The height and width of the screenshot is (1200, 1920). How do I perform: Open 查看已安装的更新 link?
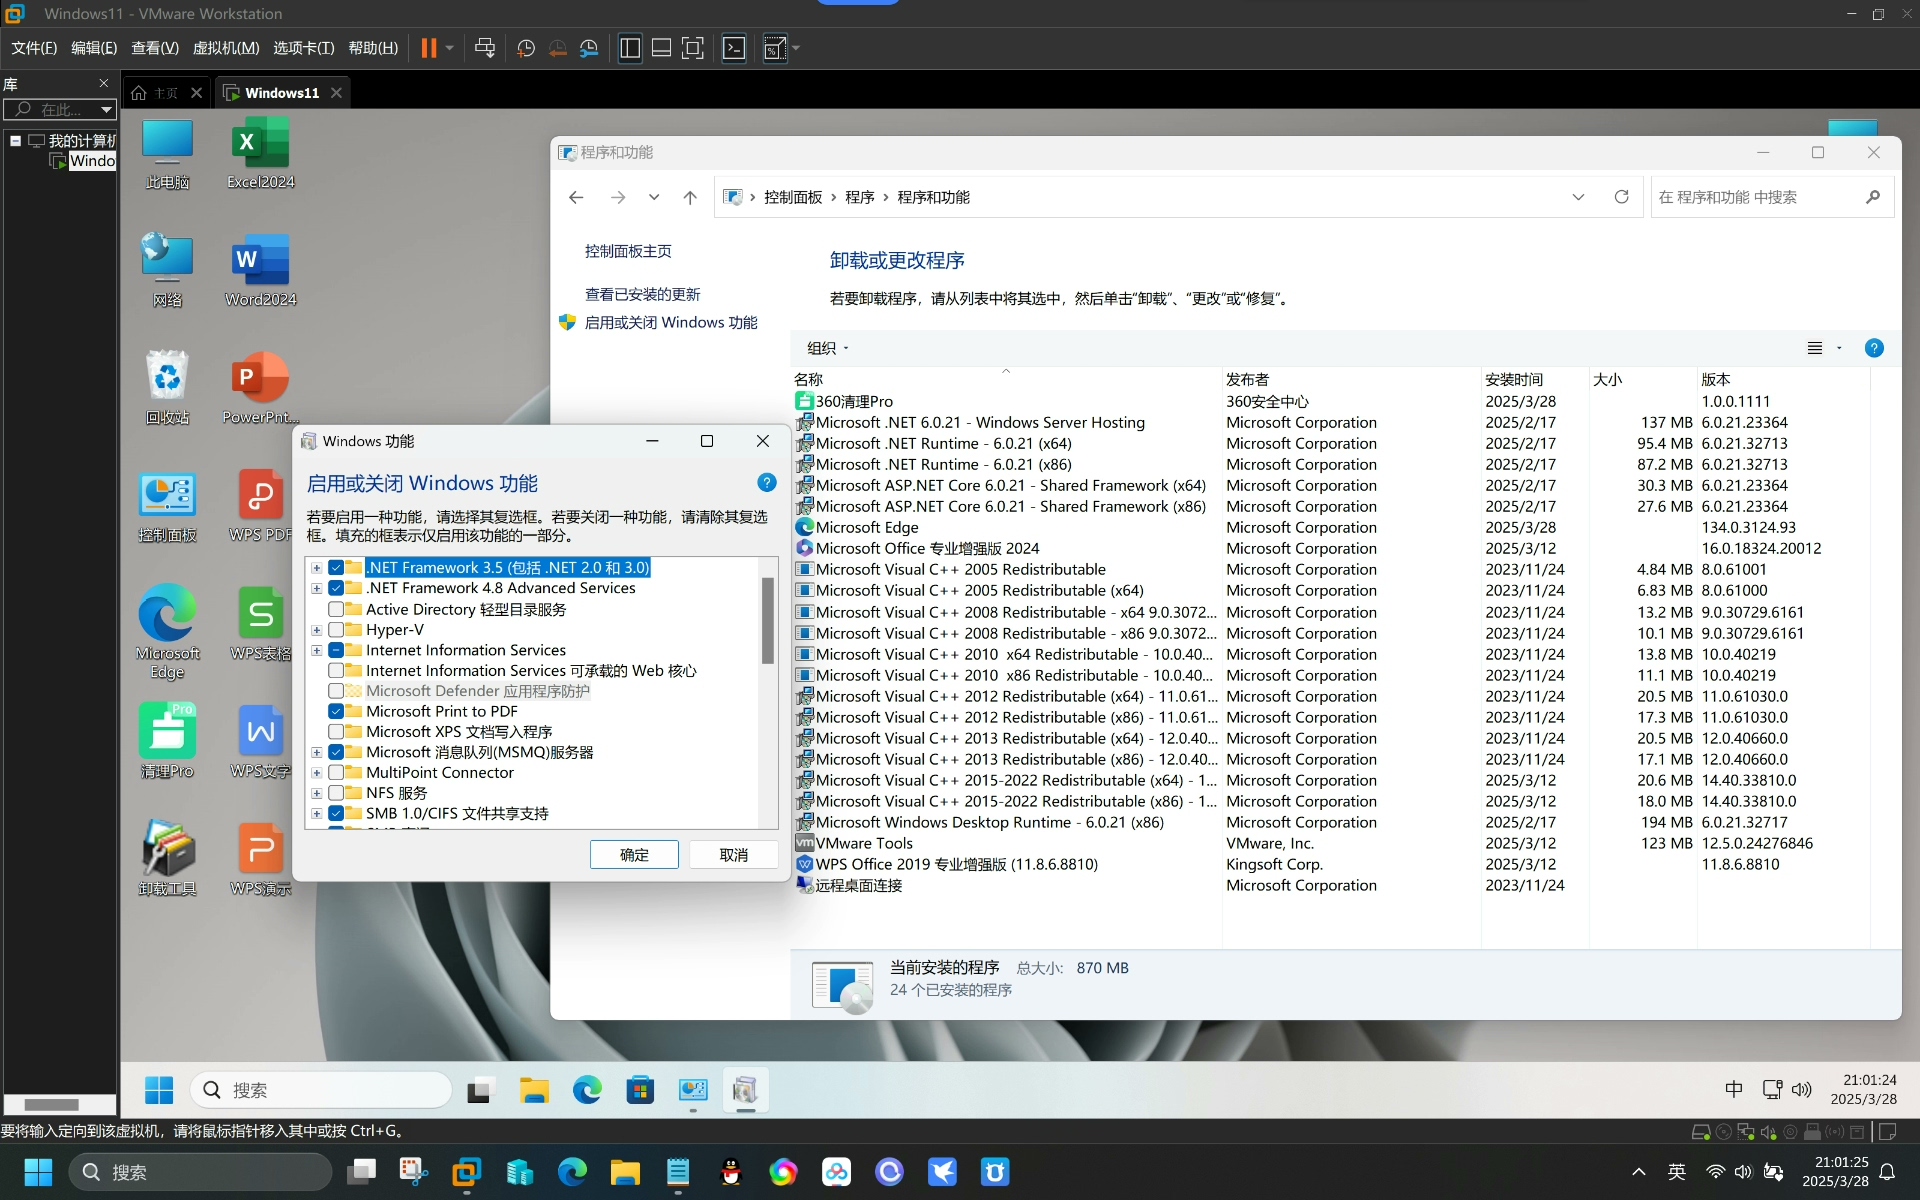pyautogui.click(x=642, y=294)
